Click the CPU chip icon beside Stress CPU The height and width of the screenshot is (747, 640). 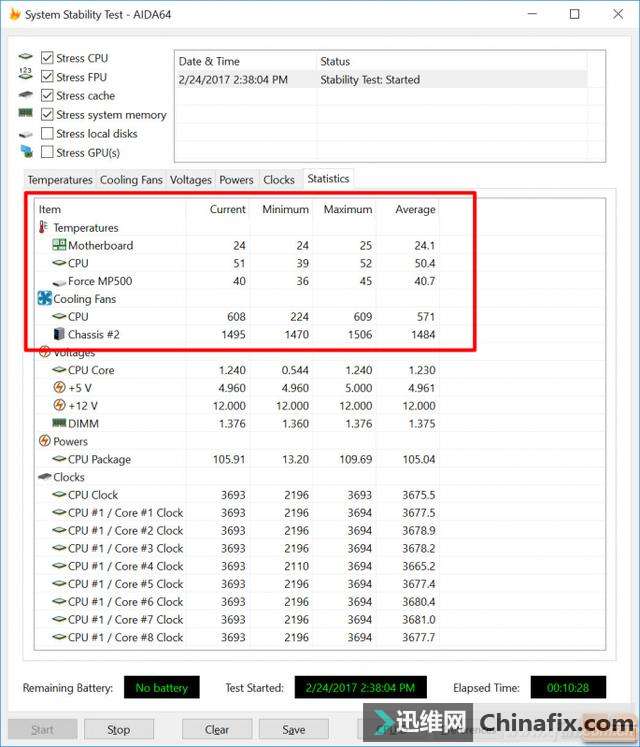tap(26, 57)
